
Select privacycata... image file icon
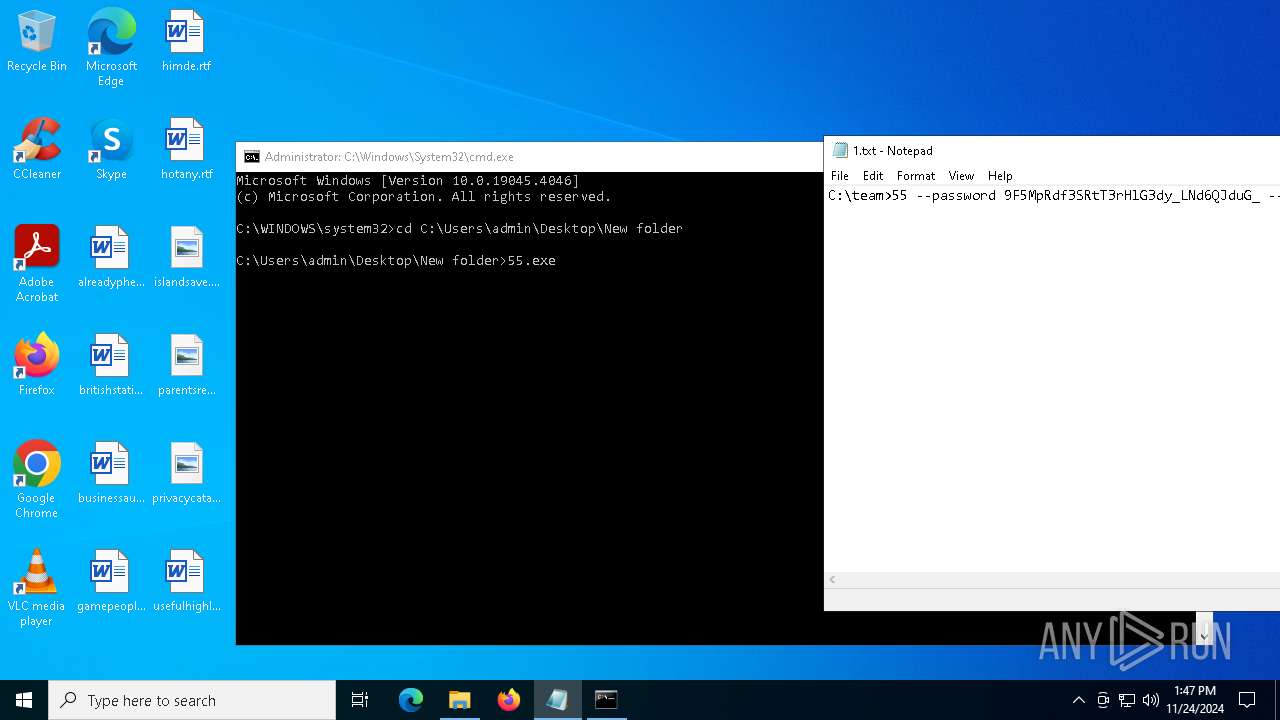(x=186, y=474)
